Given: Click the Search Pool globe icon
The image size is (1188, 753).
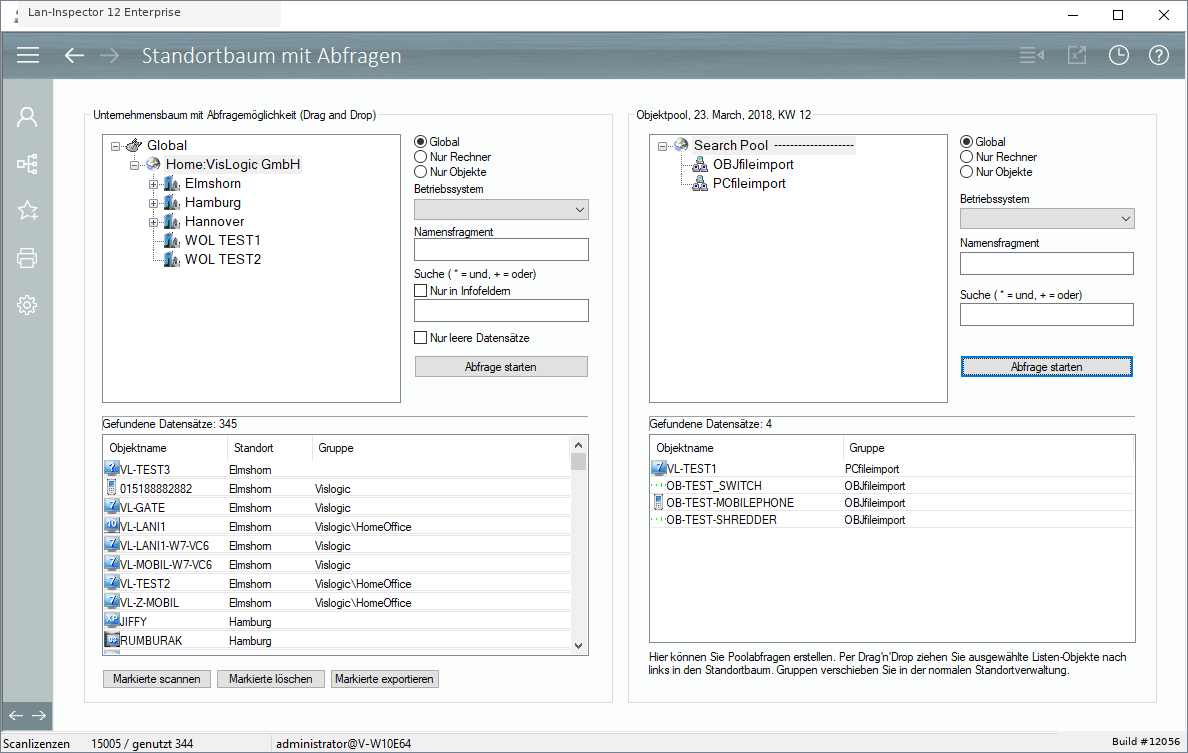Looking at the screenshot, I should (x=681, y=145).
